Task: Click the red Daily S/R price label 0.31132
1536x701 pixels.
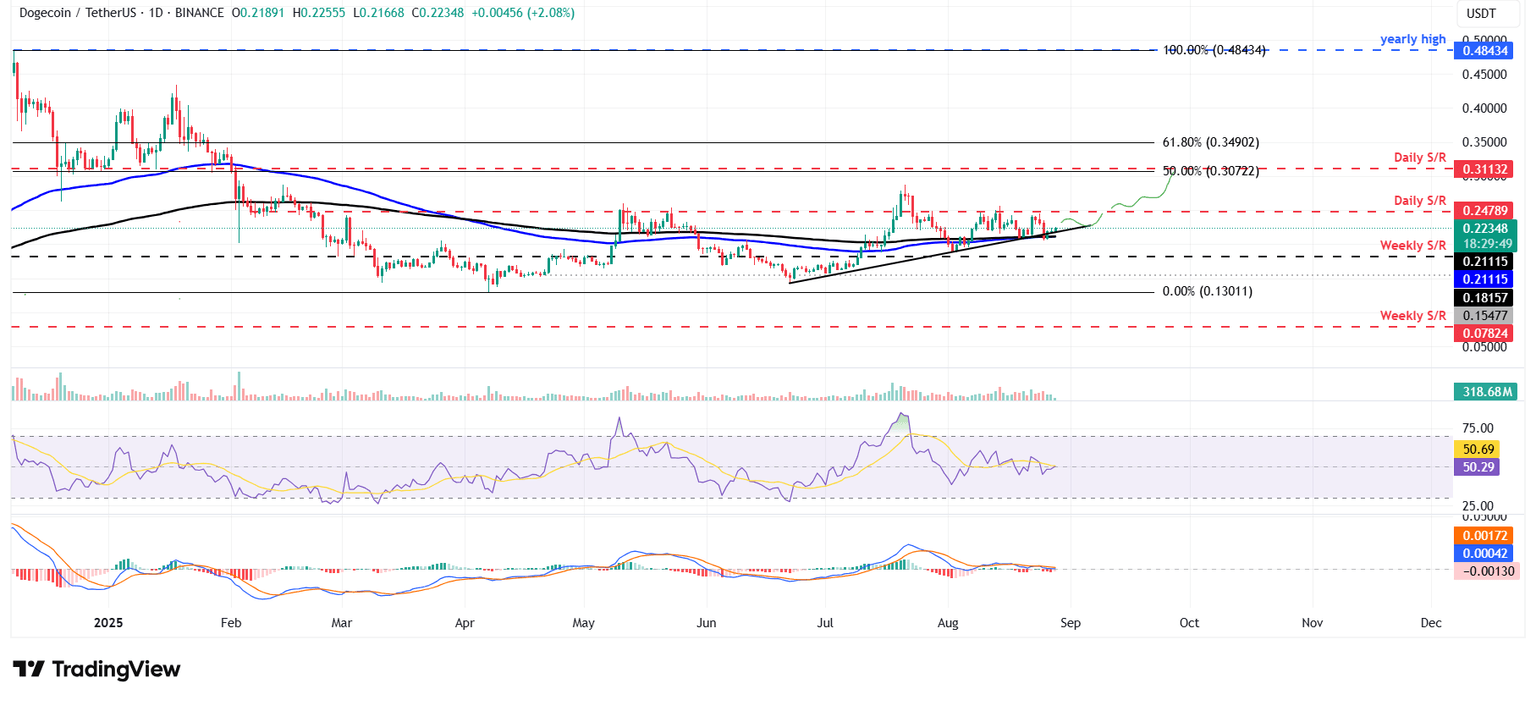Action: pos(1484,169)
